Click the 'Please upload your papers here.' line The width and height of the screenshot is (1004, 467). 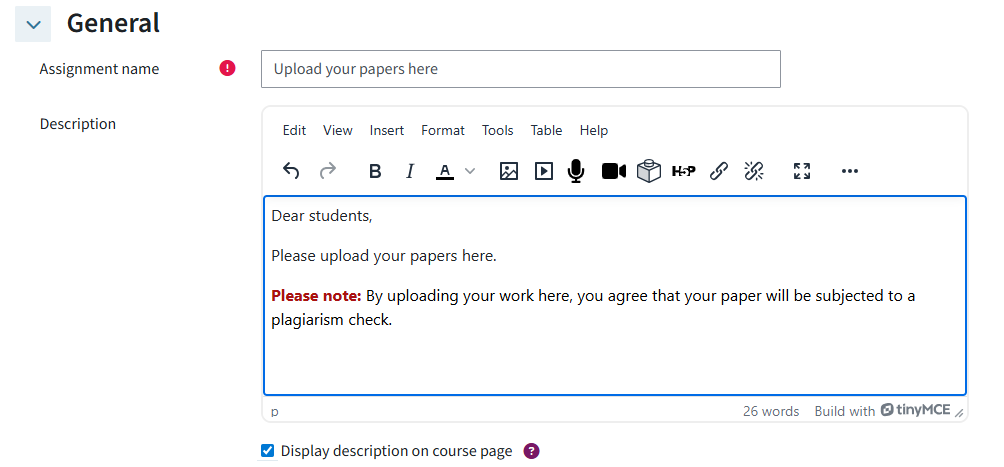pyautogui.click(x=384, y=256)
